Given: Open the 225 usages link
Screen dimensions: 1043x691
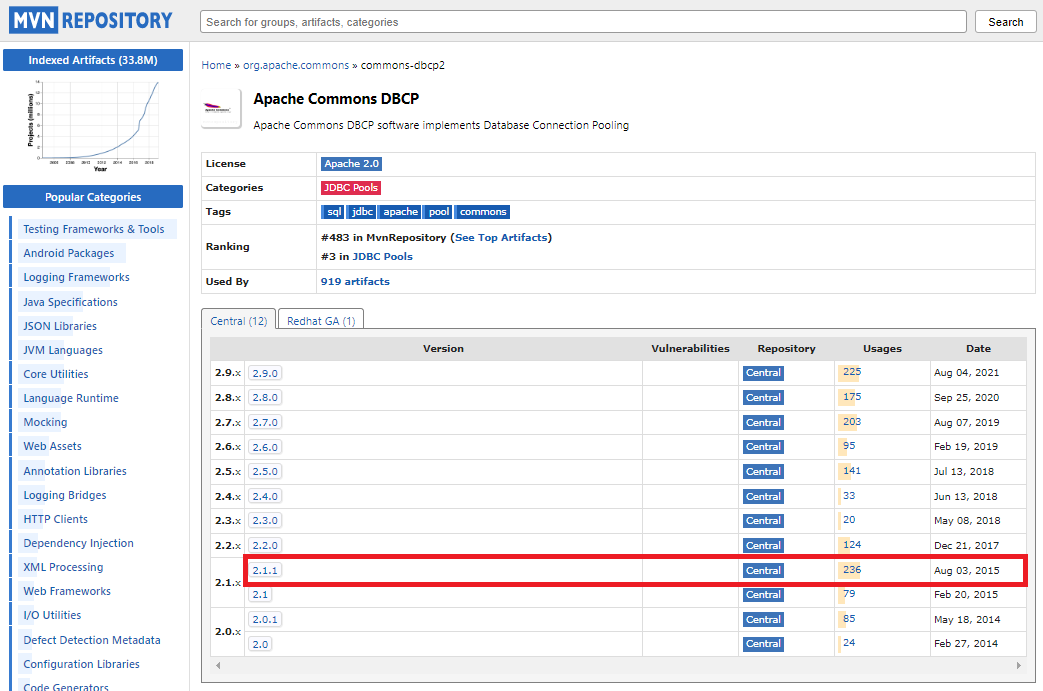Looking at the screenshot, I should 851,372.
